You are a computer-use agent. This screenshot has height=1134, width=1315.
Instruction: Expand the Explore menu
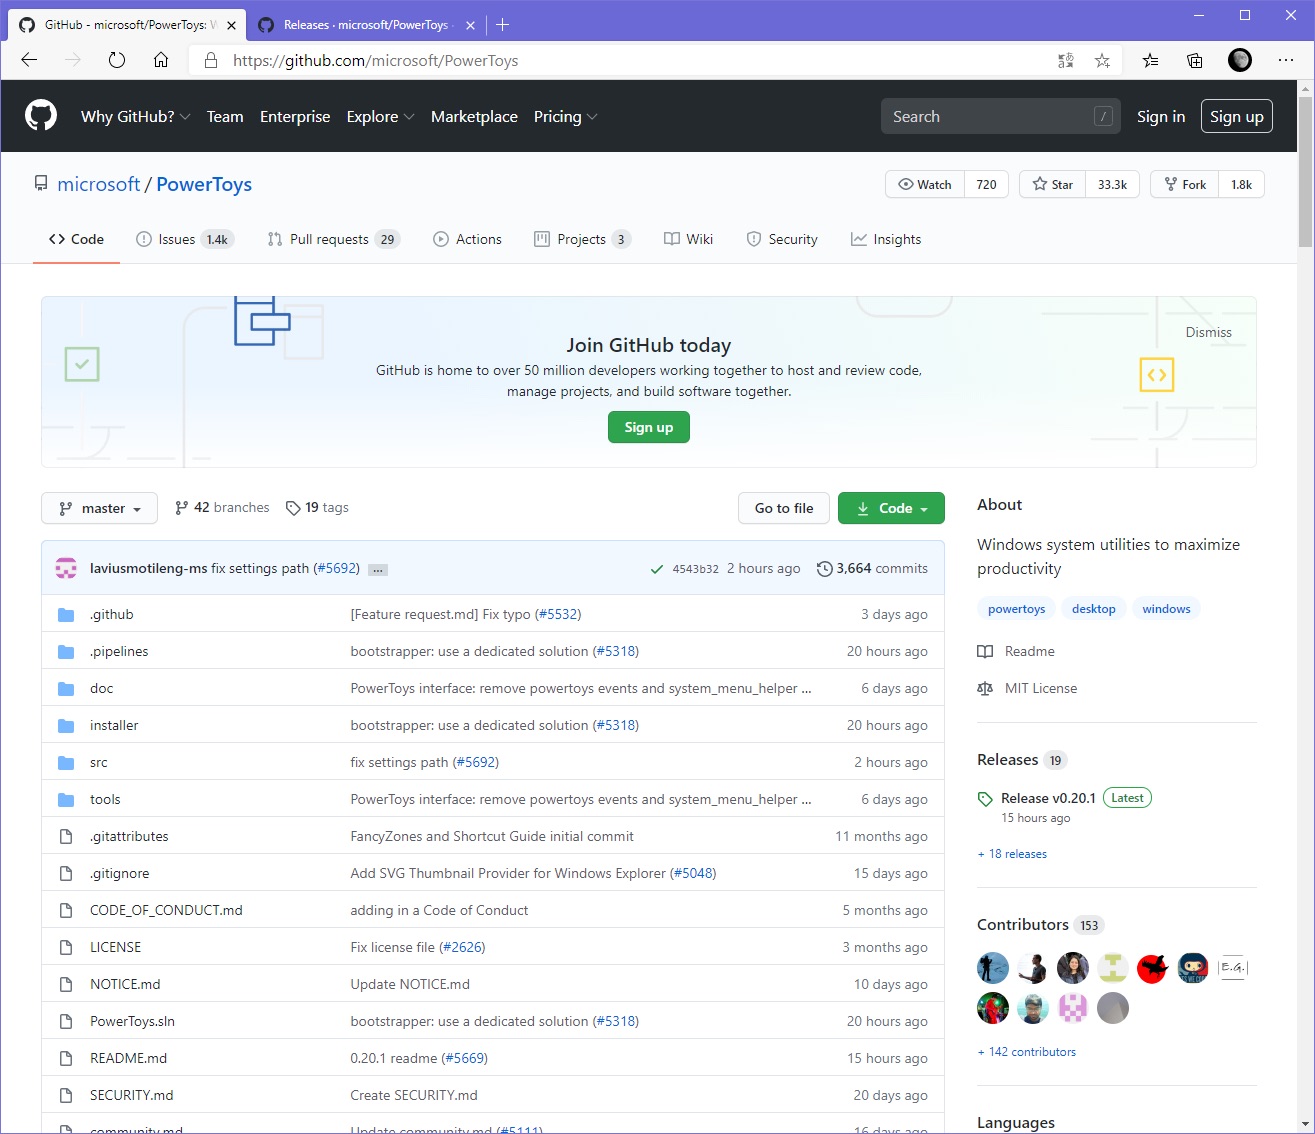[380, 116]
